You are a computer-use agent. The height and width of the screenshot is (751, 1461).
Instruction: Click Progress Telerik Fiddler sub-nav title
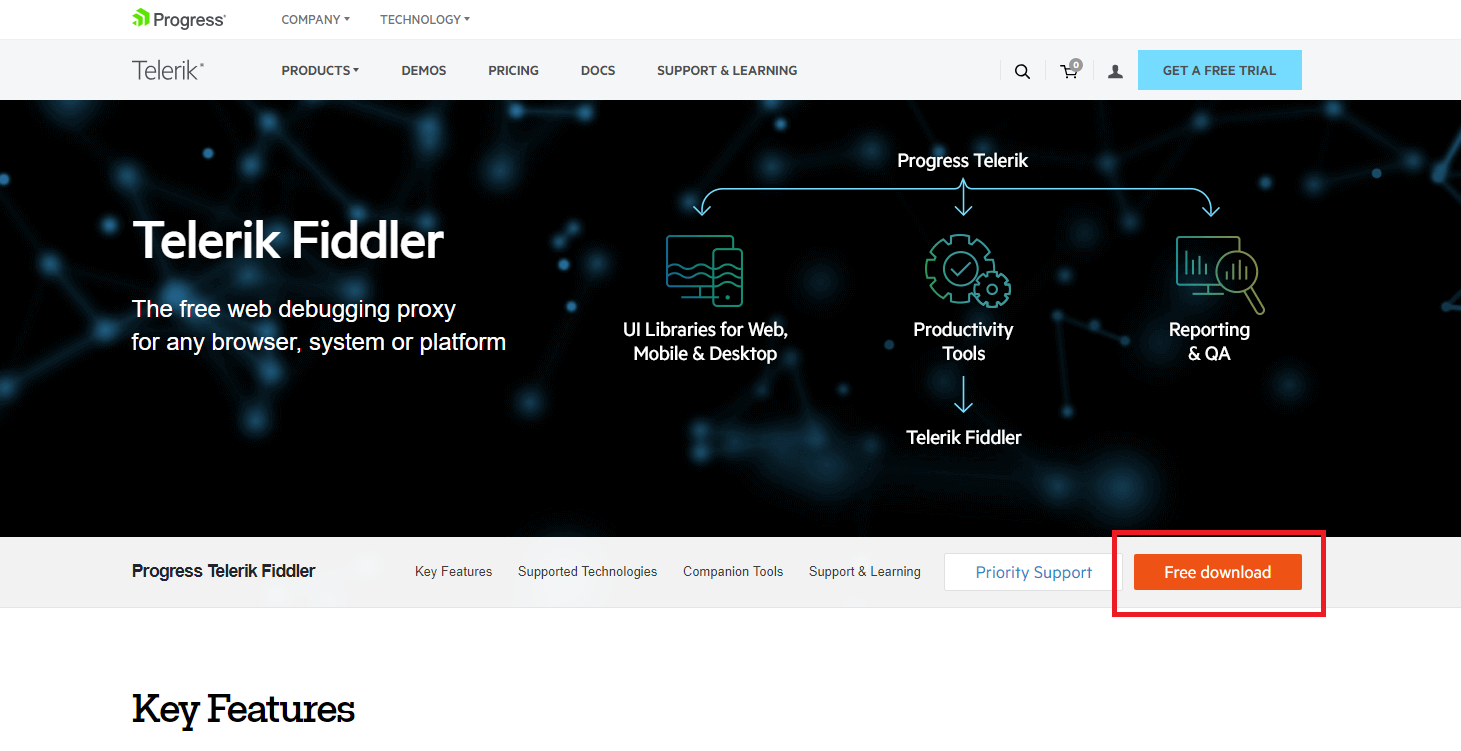click(x=224, y=571)
